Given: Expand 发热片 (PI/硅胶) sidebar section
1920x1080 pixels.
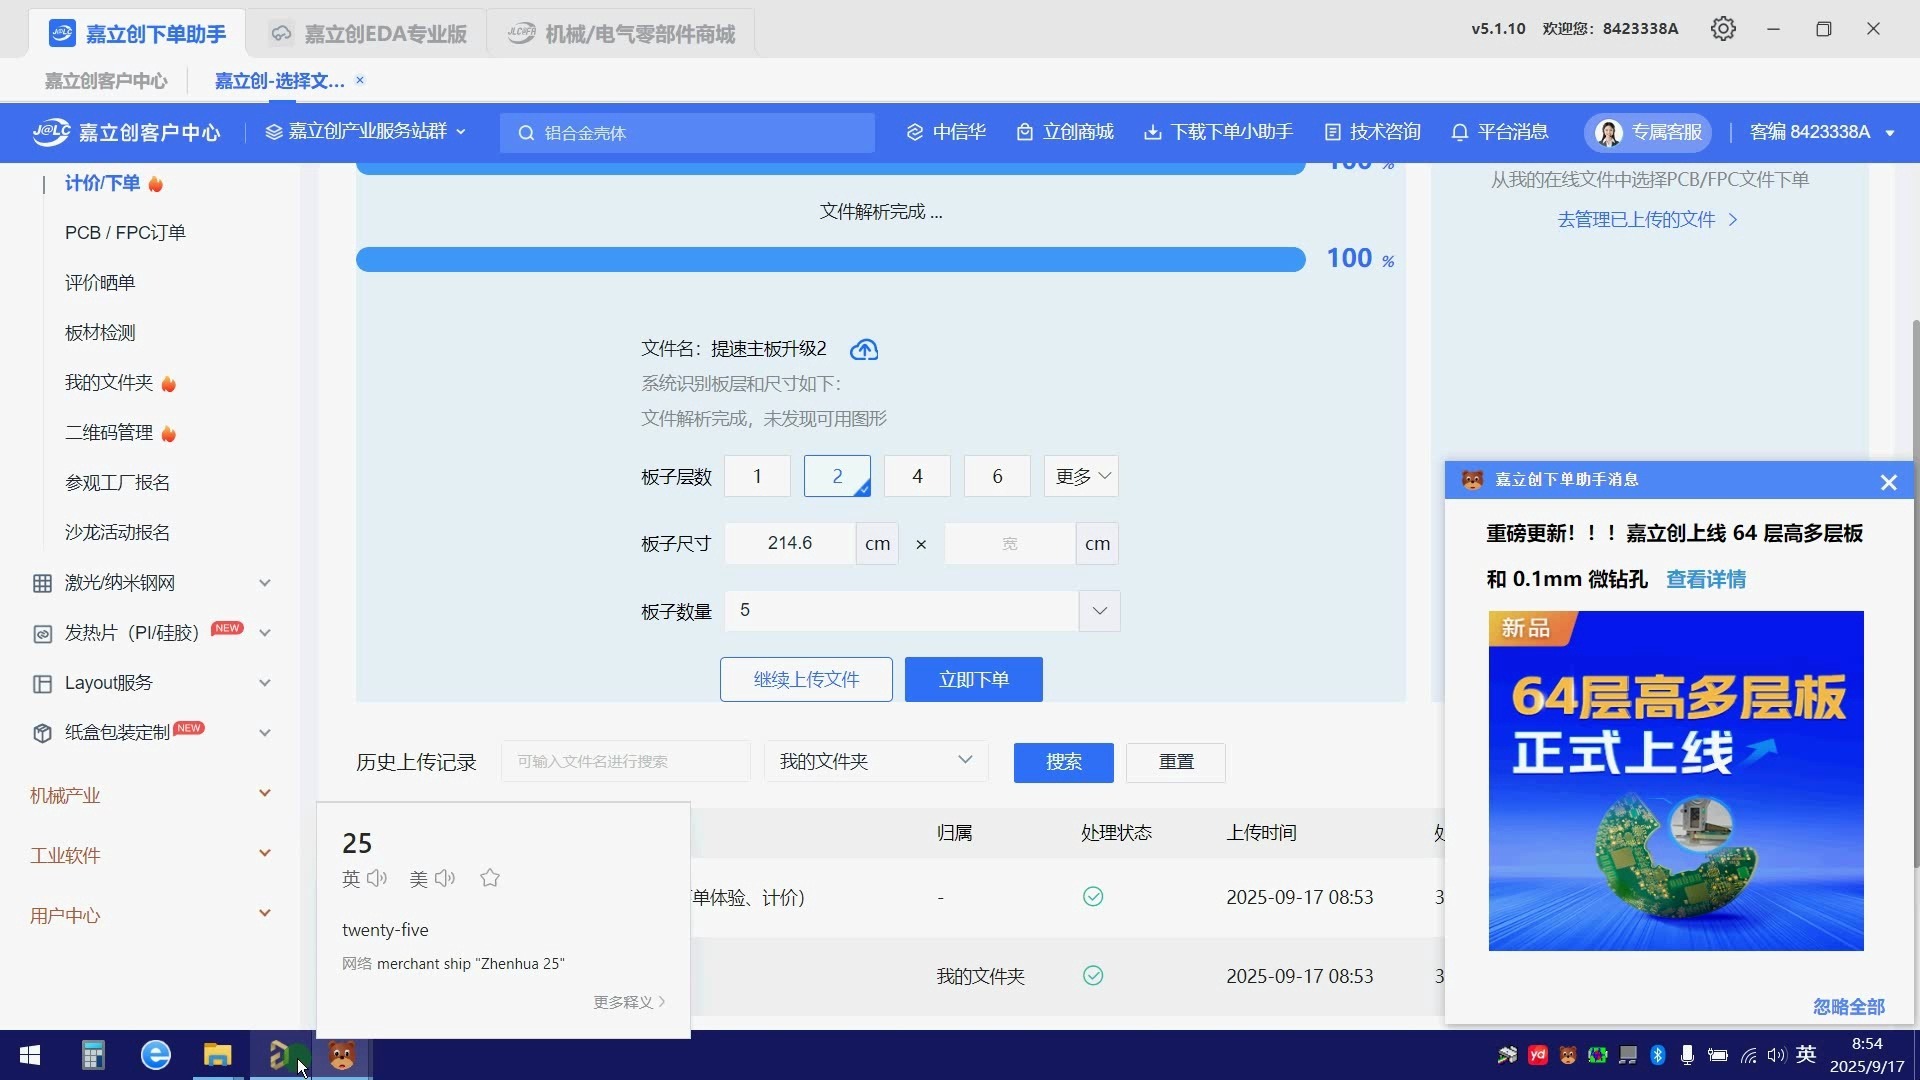Looking at the screenshot, I should 265,633.
